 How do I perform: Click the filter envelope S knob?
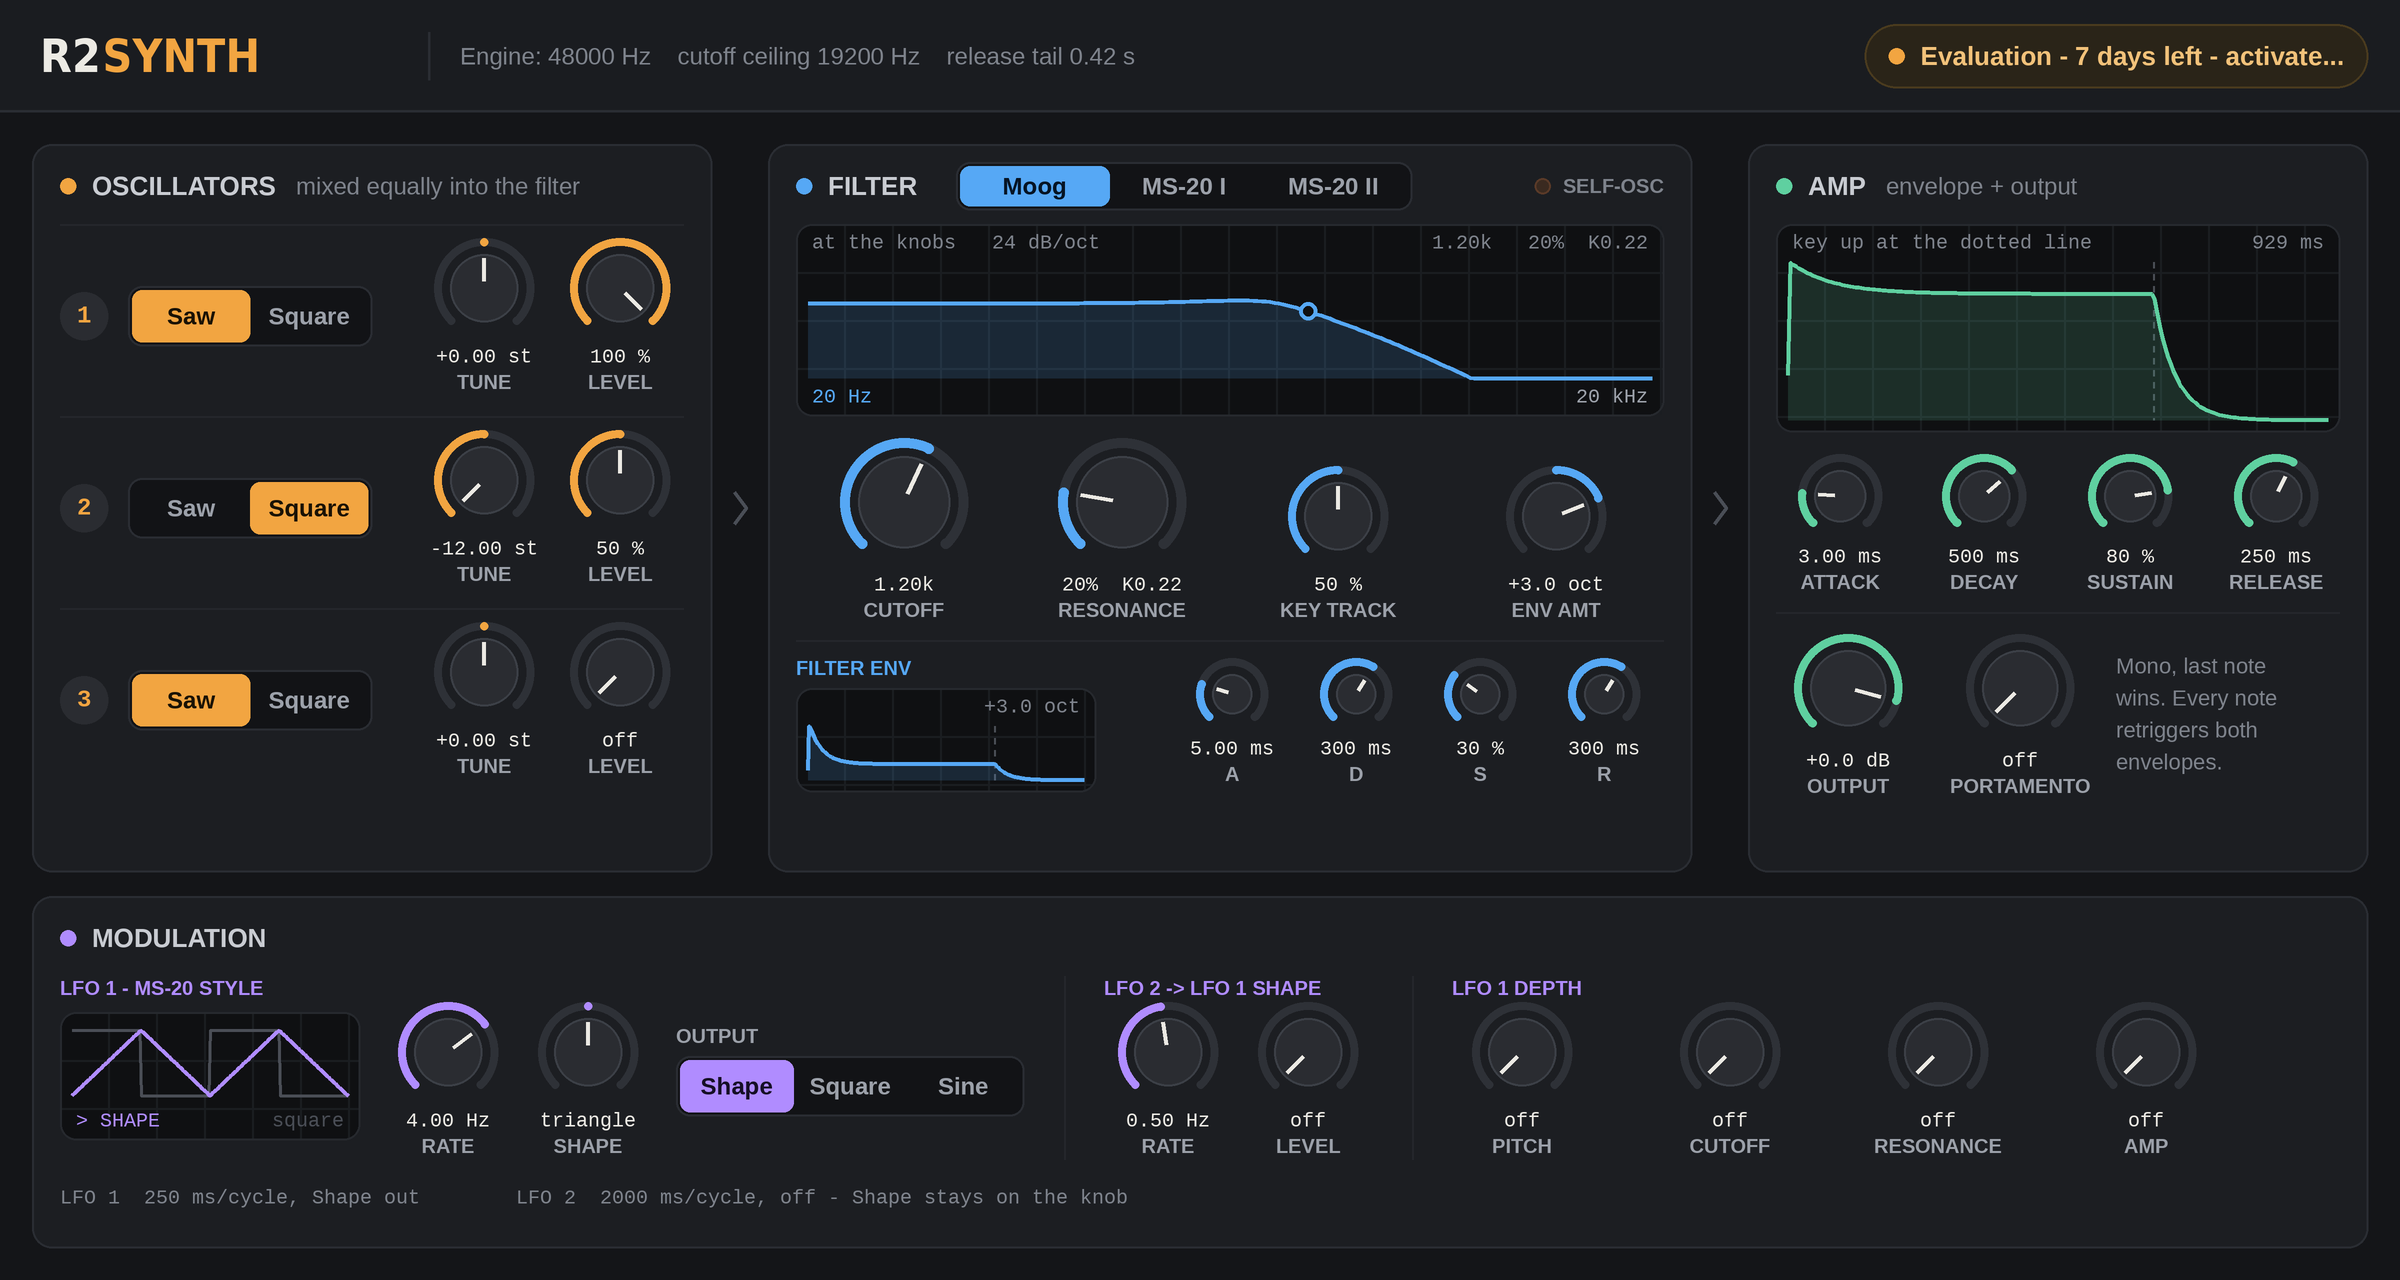point(1480,693)
